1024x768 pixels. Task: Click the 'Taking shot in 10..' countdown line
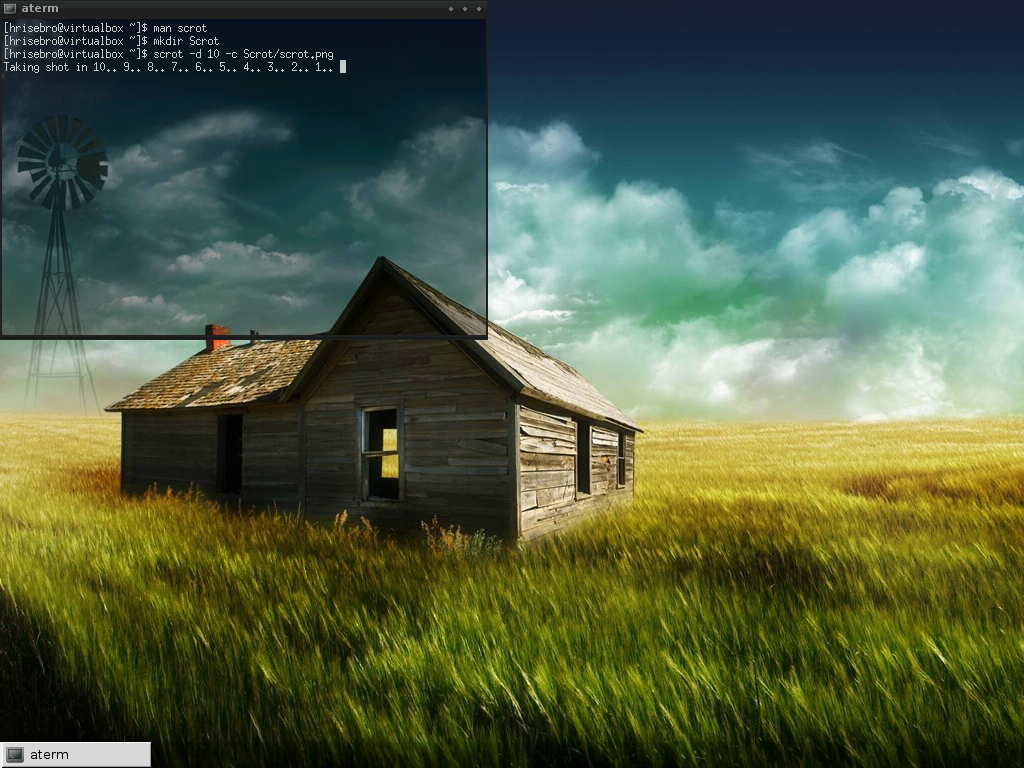coord(168,67)
